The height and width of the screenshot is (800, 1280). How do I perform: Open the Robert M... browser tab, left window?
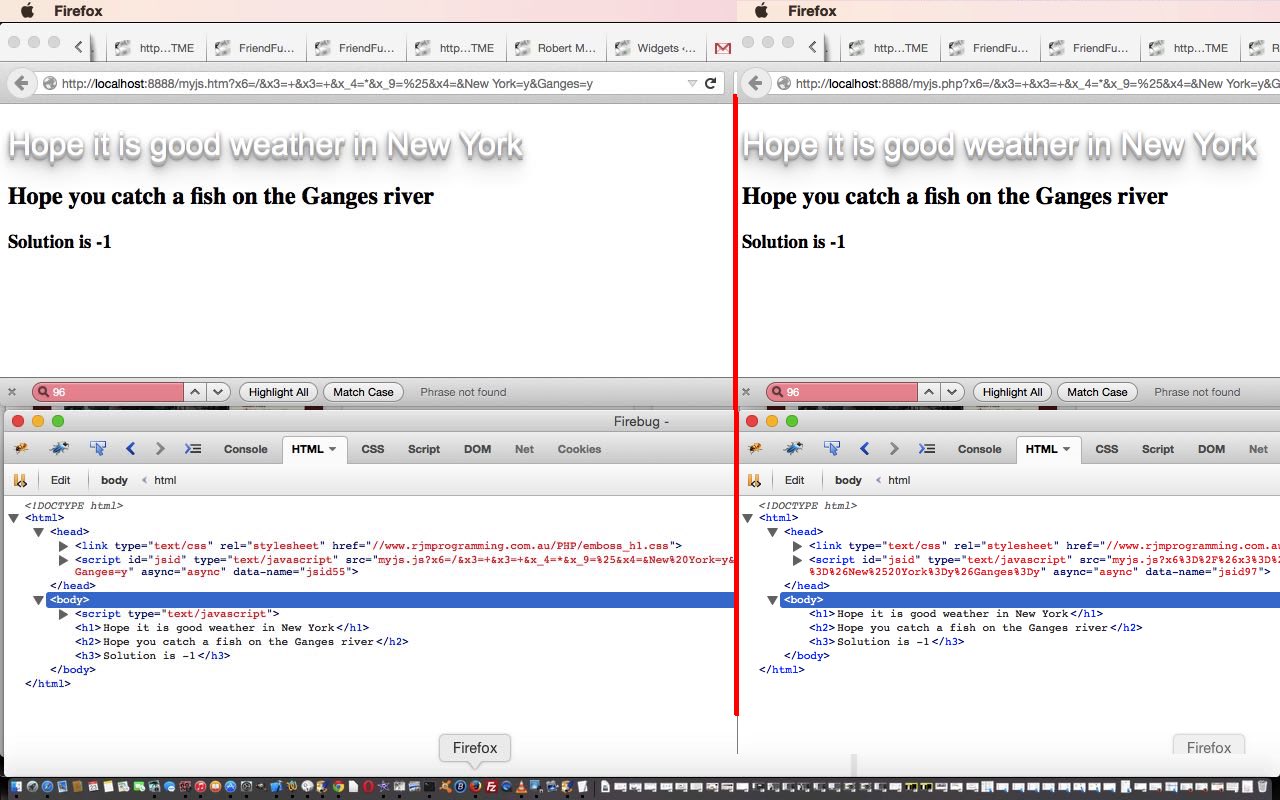(x=556, y=48)
